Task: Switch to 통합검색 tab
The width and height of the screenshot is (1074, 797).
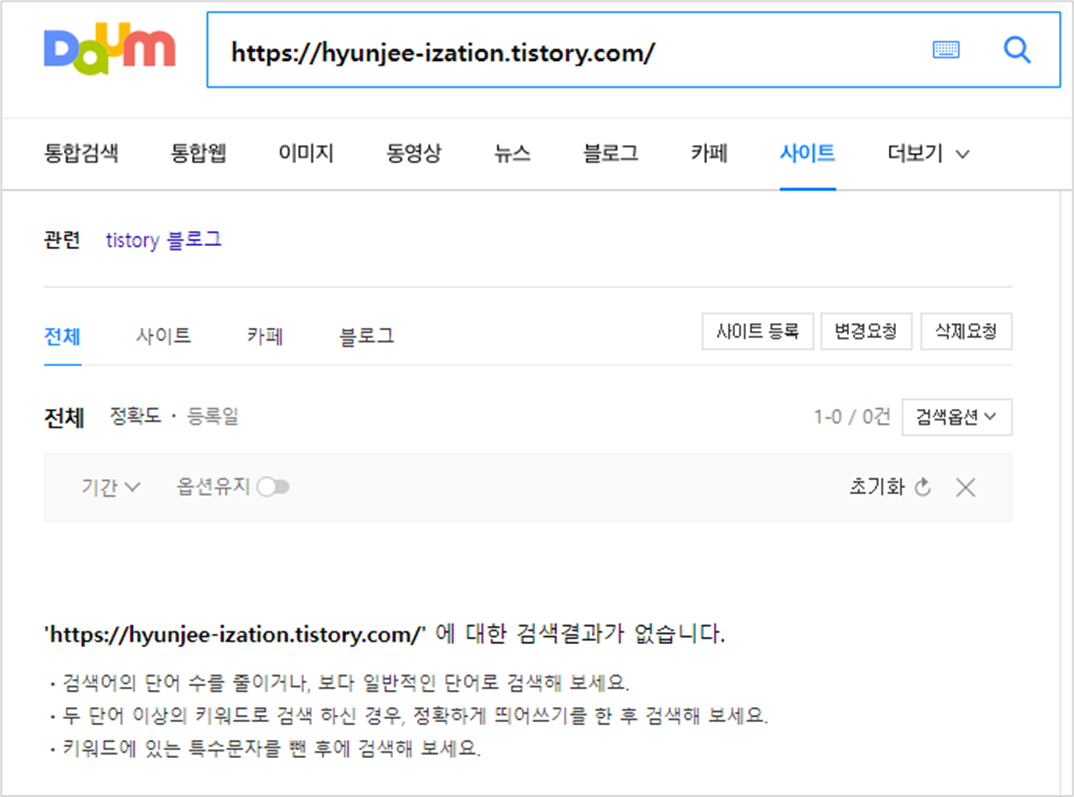Action: pyautogui.click(x=81, y=153)
